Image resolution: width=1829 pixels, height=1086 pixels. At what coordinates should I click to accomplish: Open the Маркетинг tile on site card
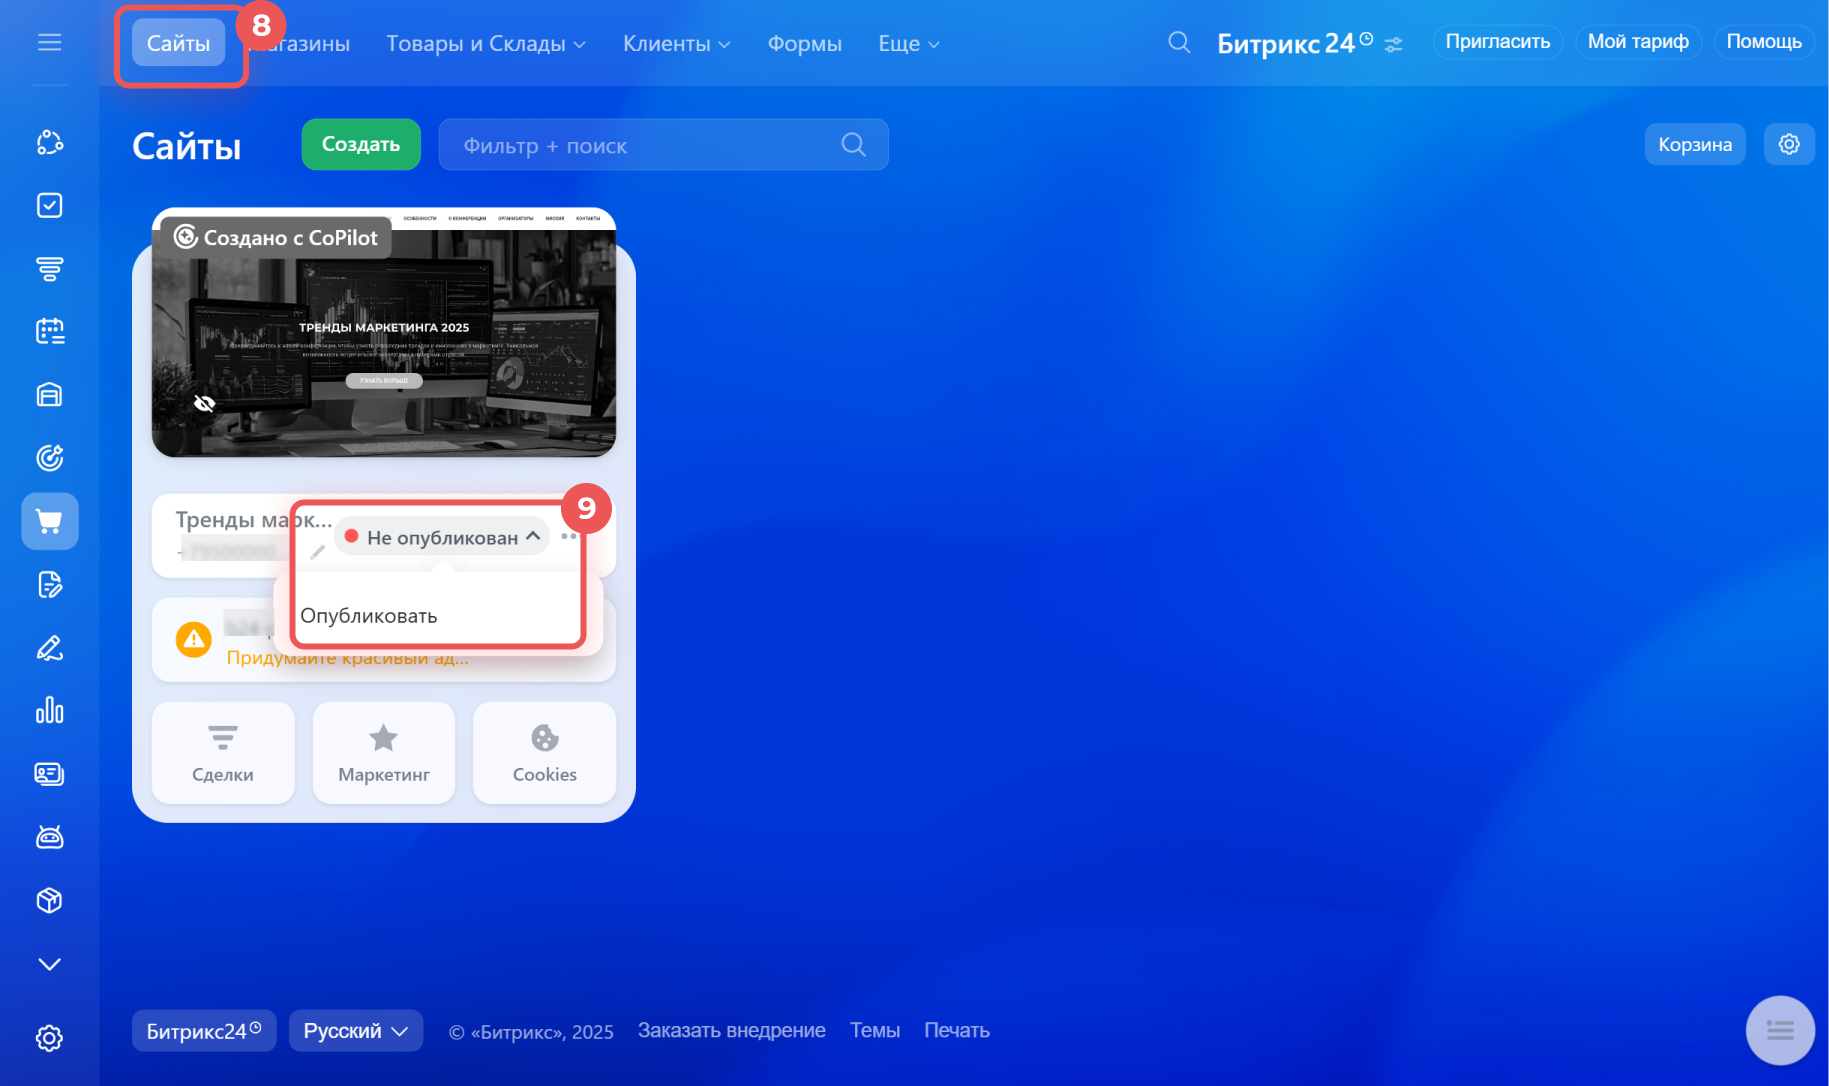pyautogui.click(x=384, y=752)
